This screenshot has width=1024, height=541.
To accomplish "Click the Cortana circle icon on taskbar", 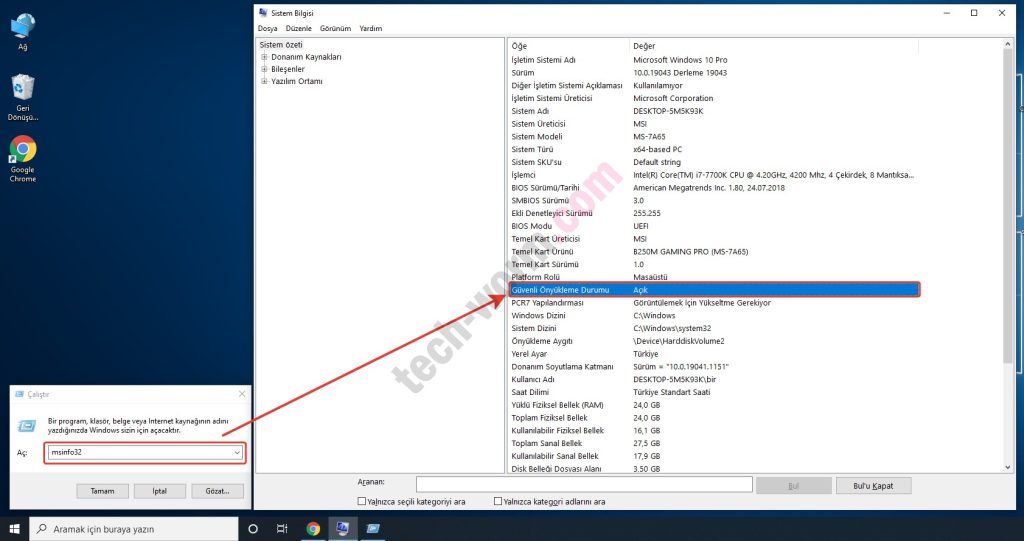I will click(x=252, y=528).
